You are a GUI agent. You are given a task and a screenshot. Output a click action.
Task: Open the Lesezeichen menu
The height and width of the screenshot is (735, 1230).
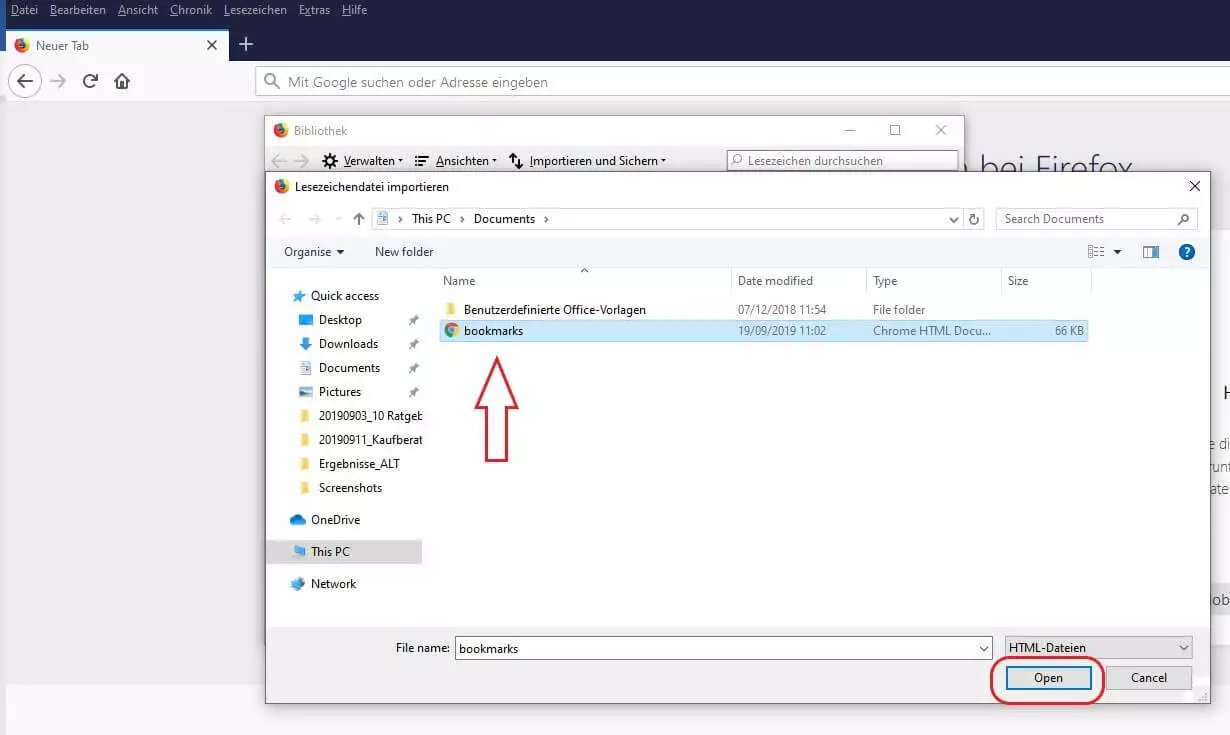tap(255, 10)
